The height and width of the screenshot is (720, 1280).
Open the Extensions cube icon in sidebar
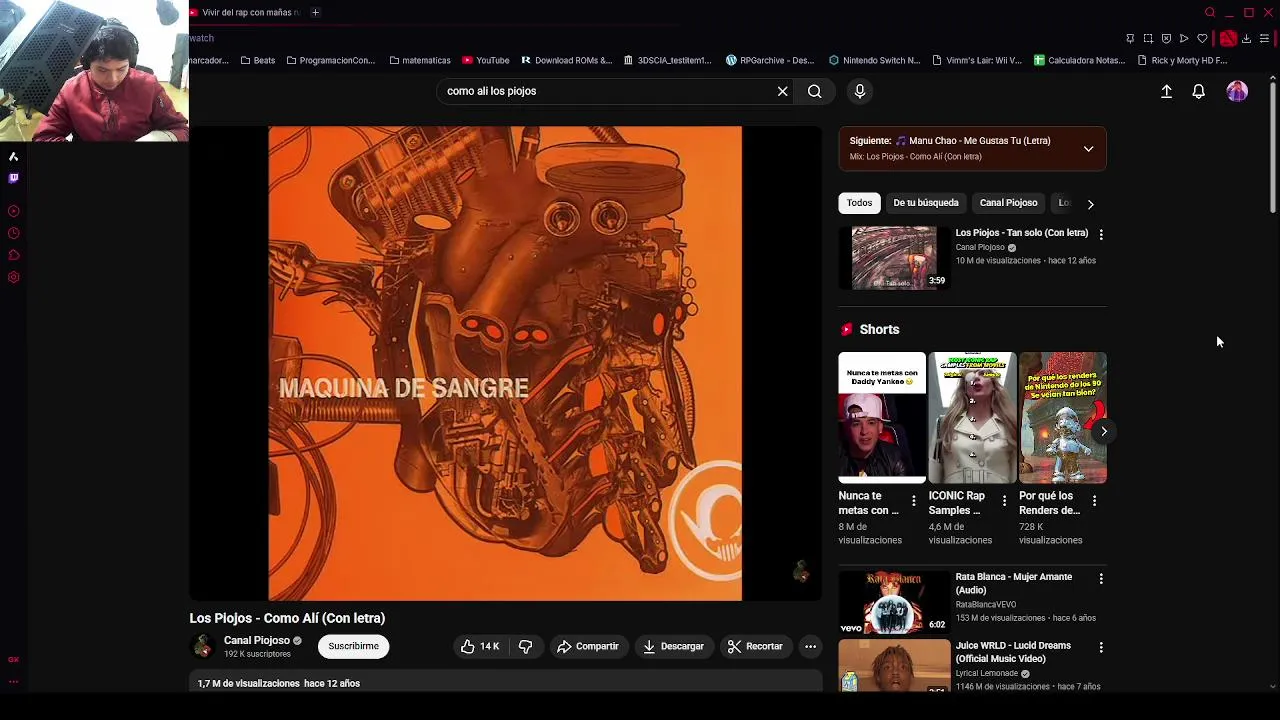pos(13,255)
